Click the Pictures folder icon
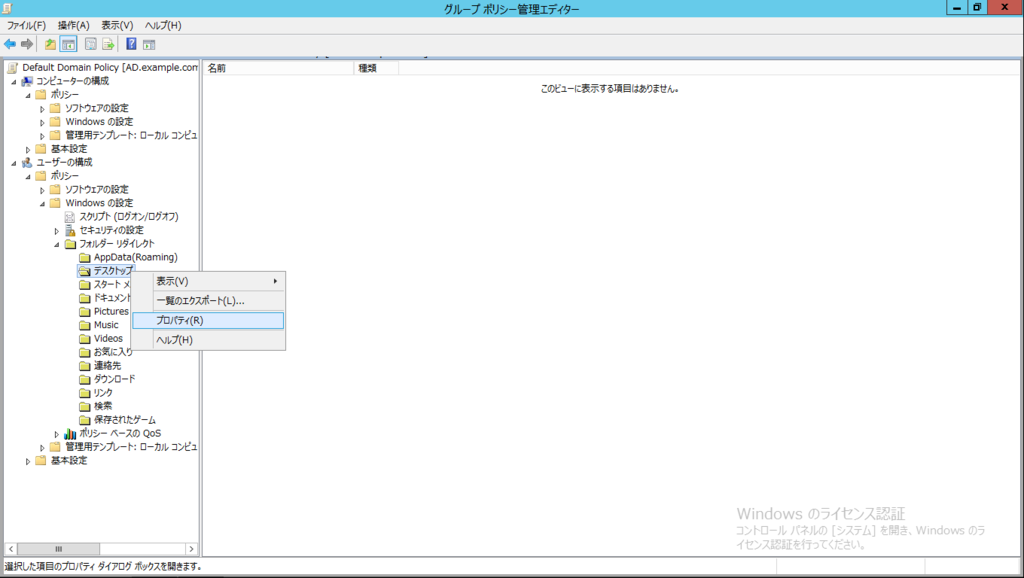 coord(84,312)
